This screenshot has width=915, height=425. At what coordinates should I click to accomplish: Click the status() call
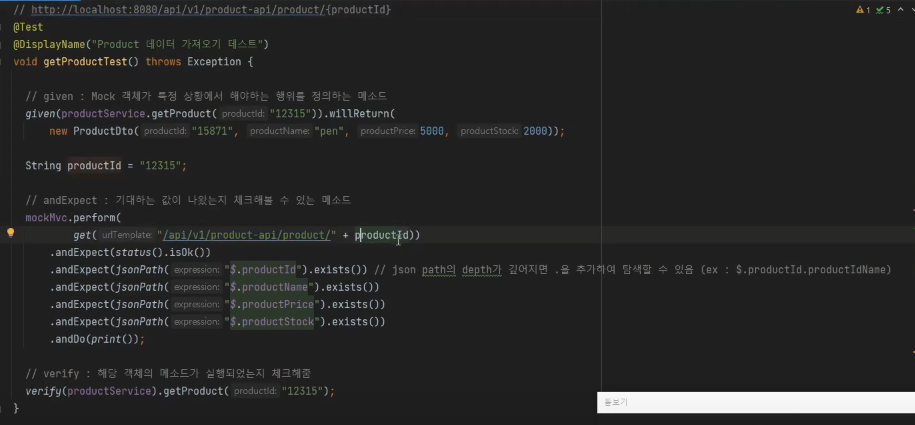(x=136, y=252)
